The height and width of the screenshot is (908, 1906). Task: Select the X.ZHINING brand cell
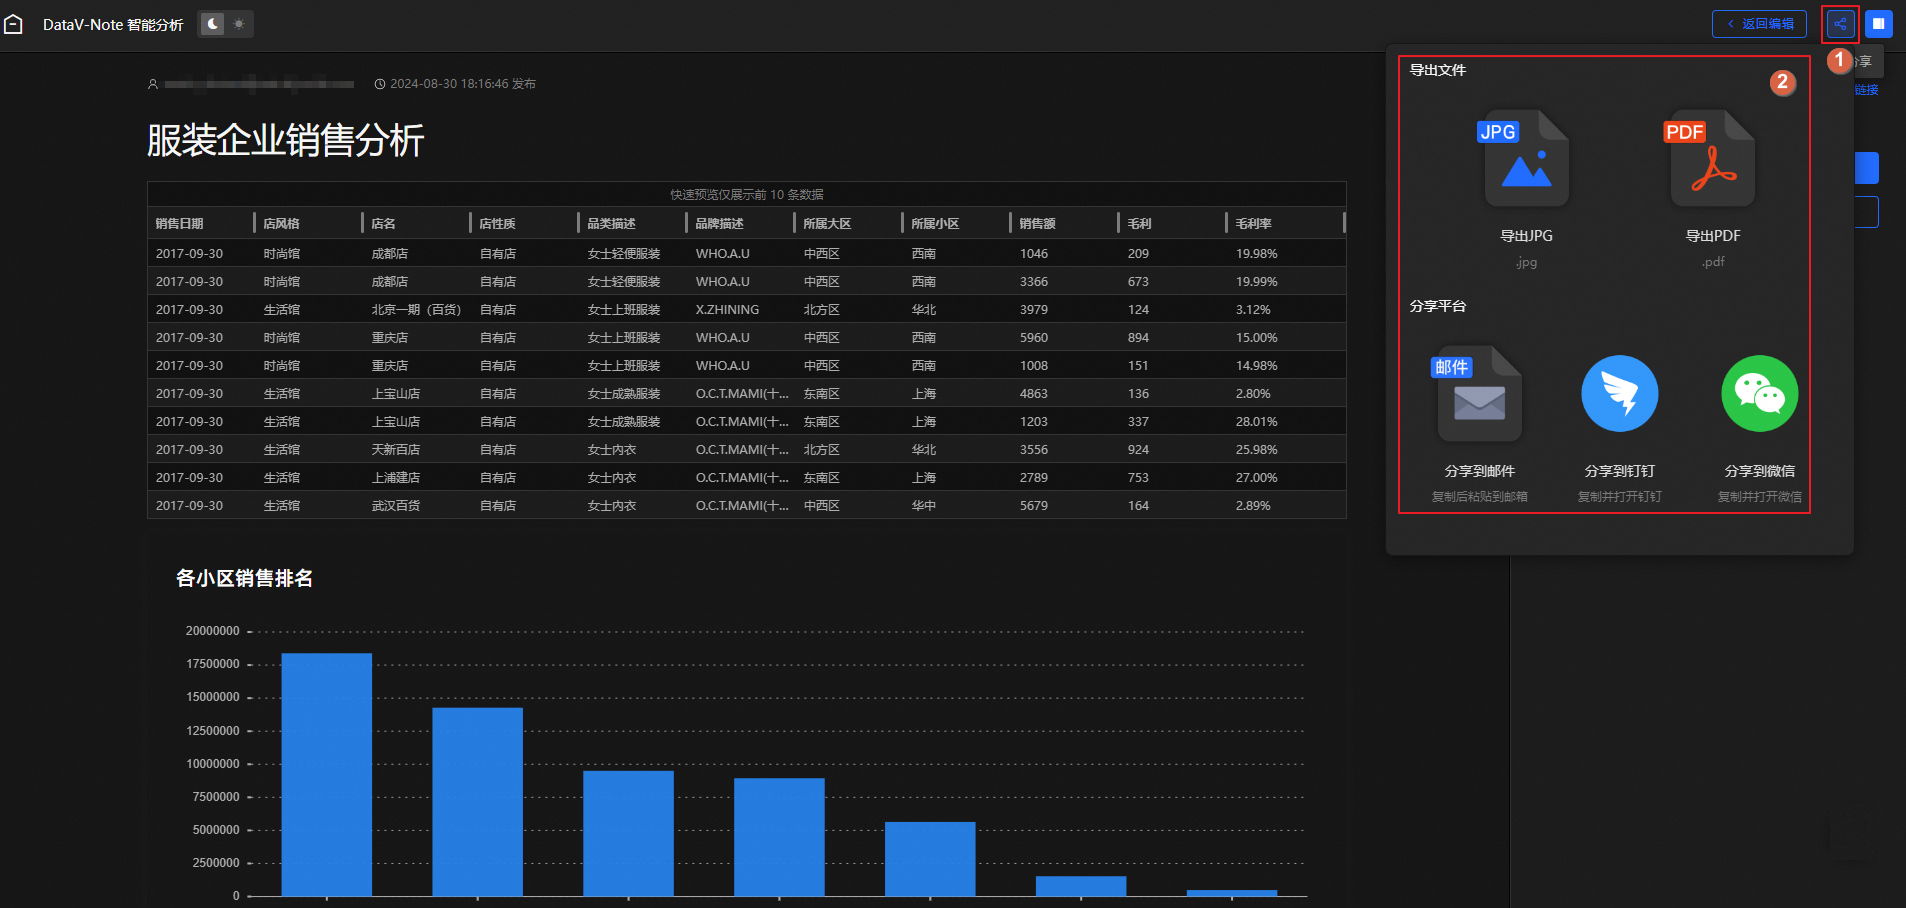pyautogui.click(x=727, y=310)
